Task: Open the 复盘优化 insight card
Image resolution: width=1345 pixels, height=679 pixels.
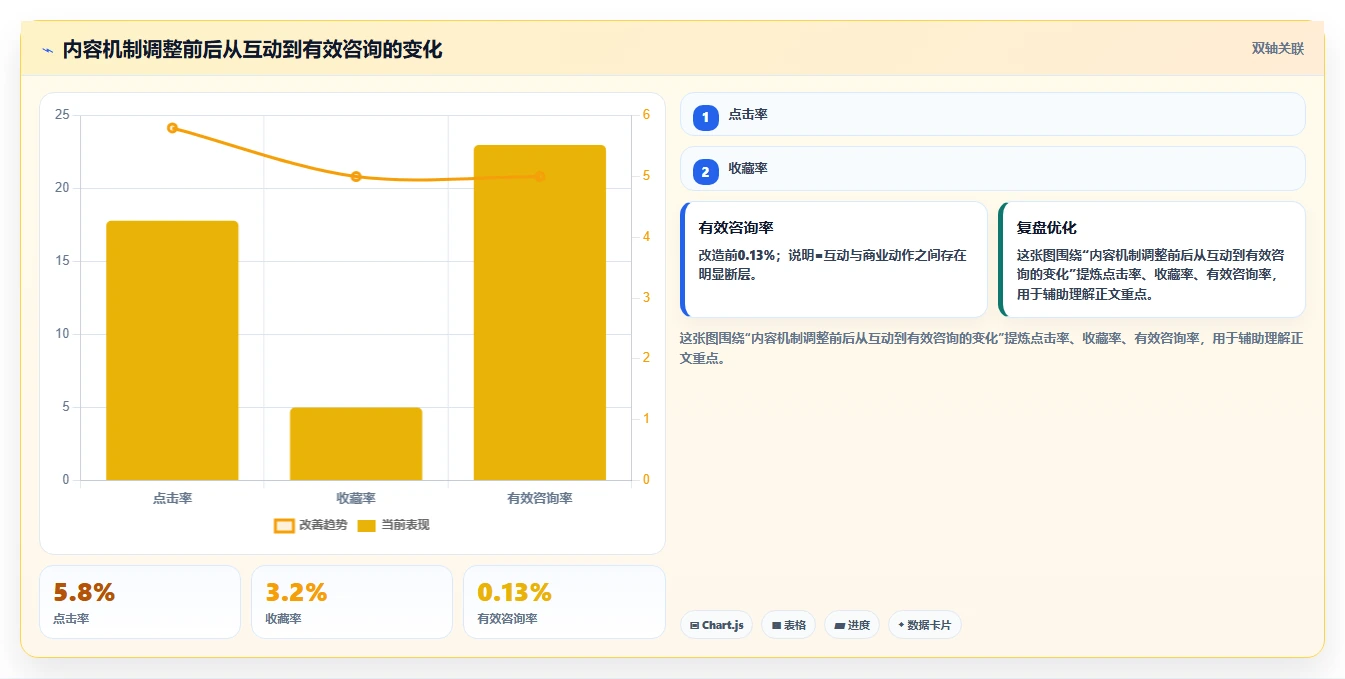Action: (x=1152, y=259)
